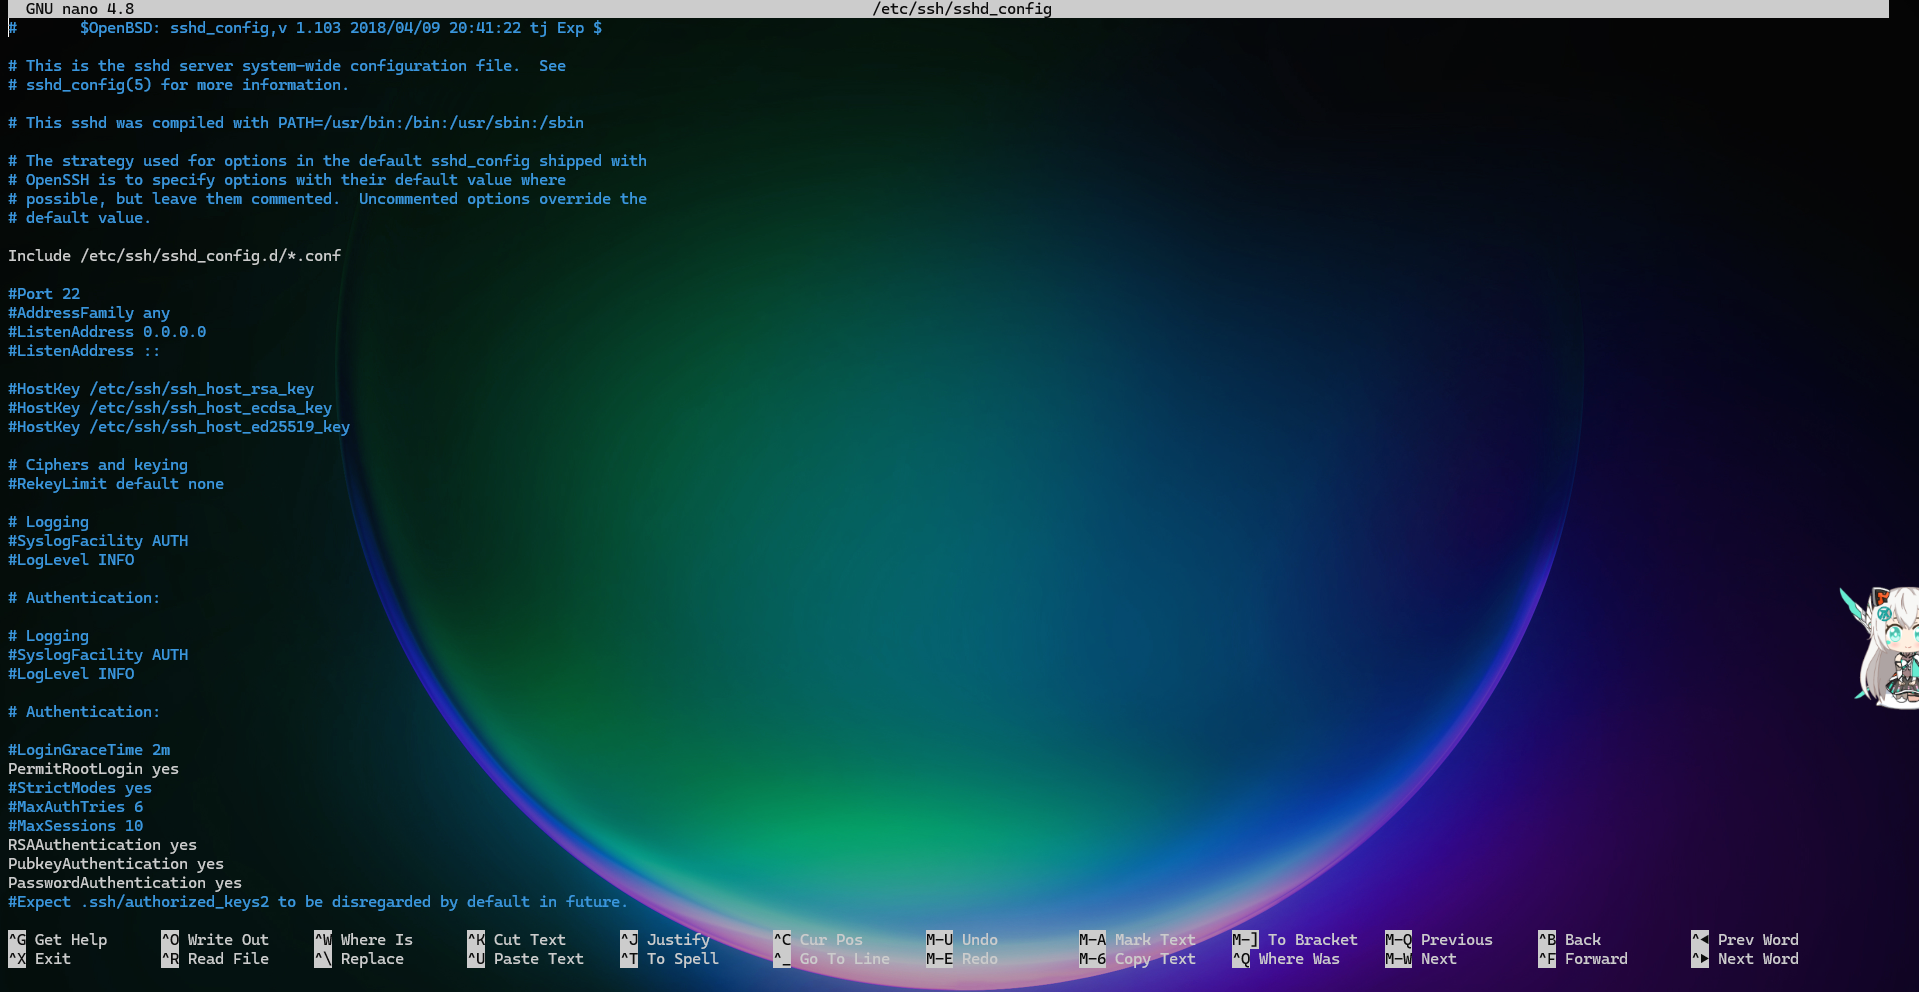Click the ^K Cut Text shortcut

[x=516, y=940]
